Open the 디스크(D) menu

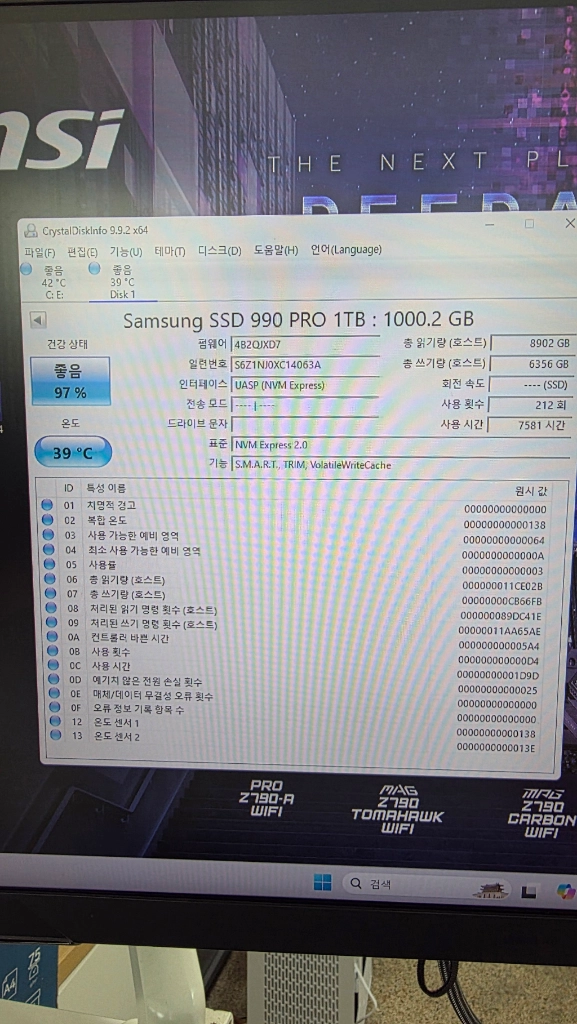[x=219, y=251]
